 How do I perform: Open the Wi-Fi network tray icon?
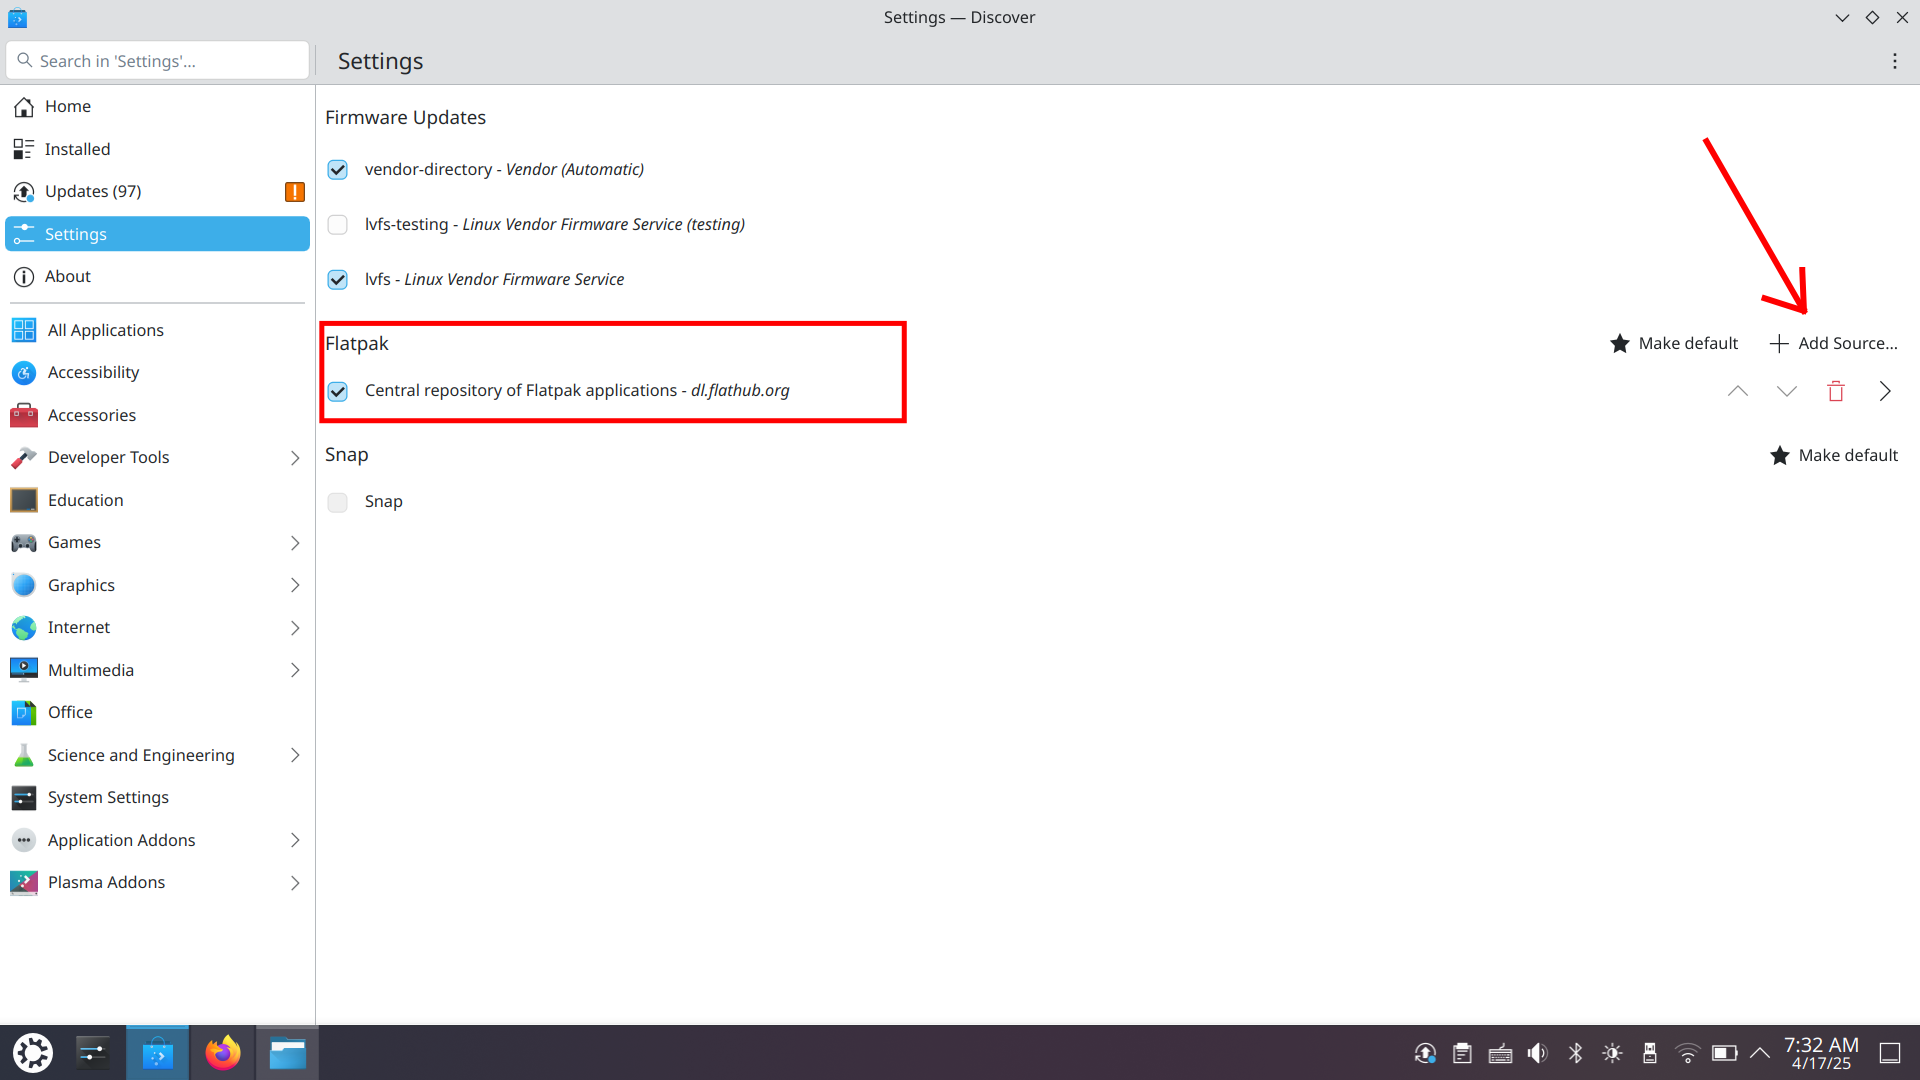pos(1687,1053)
